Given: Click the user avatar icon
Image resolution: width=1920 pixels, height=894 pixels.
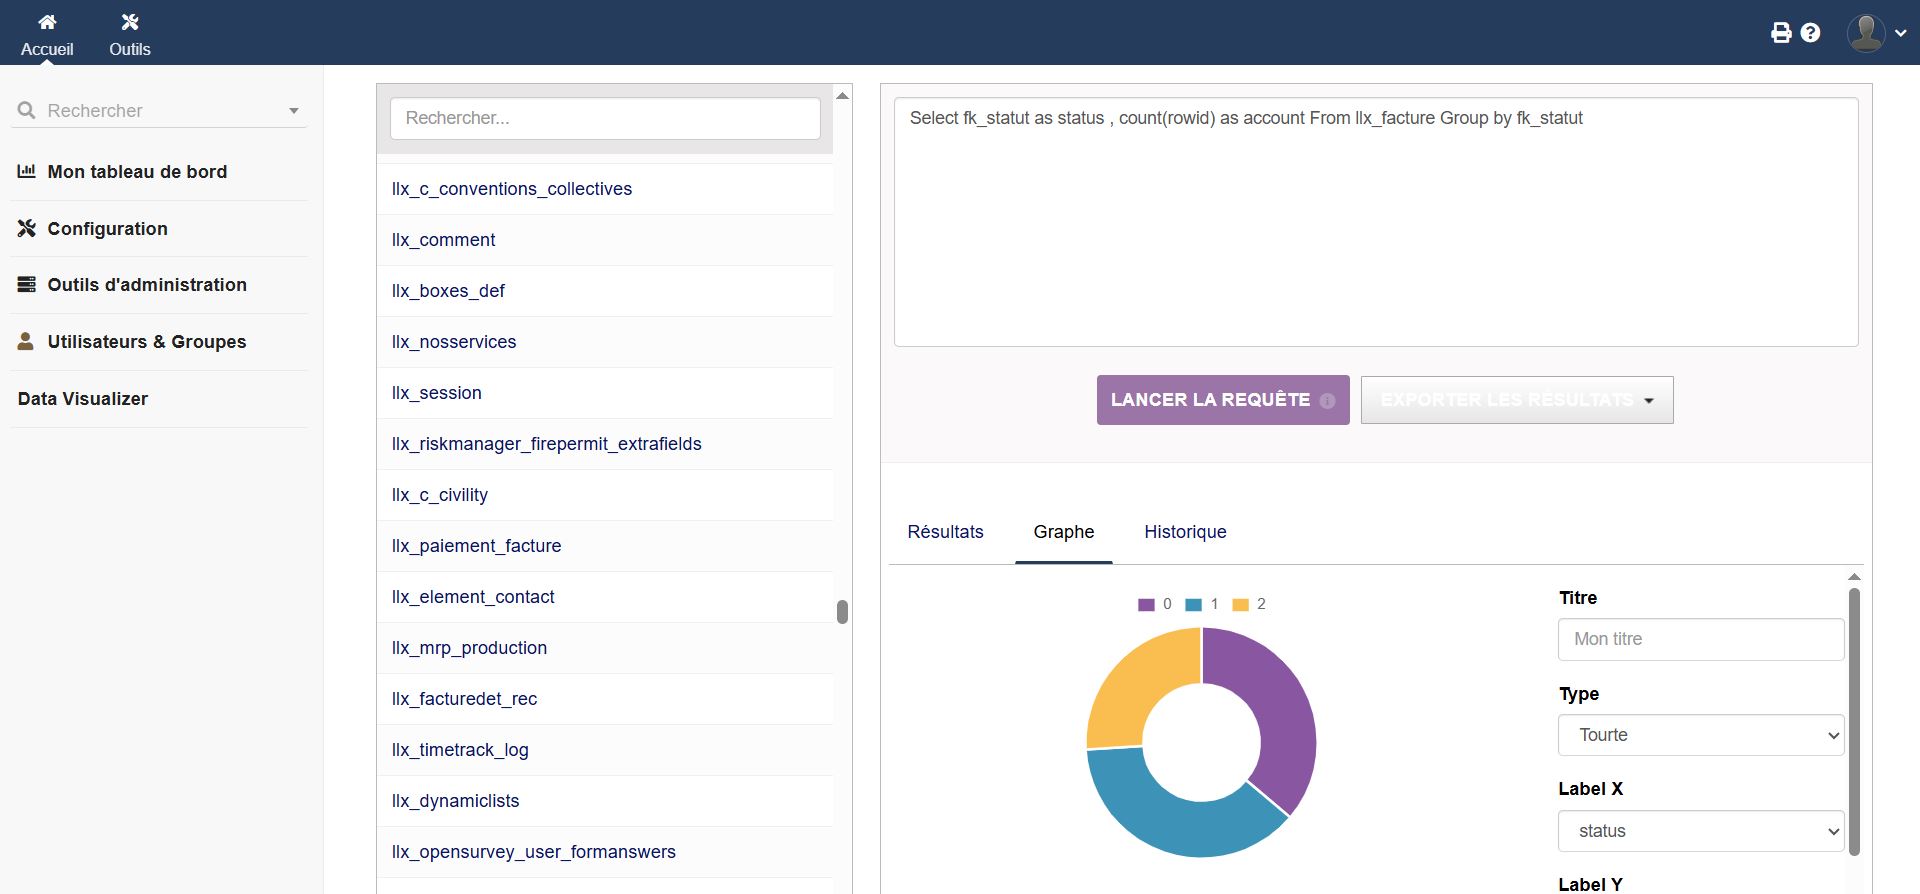Looking at the screenshot, I should (x=1865, y=33).
